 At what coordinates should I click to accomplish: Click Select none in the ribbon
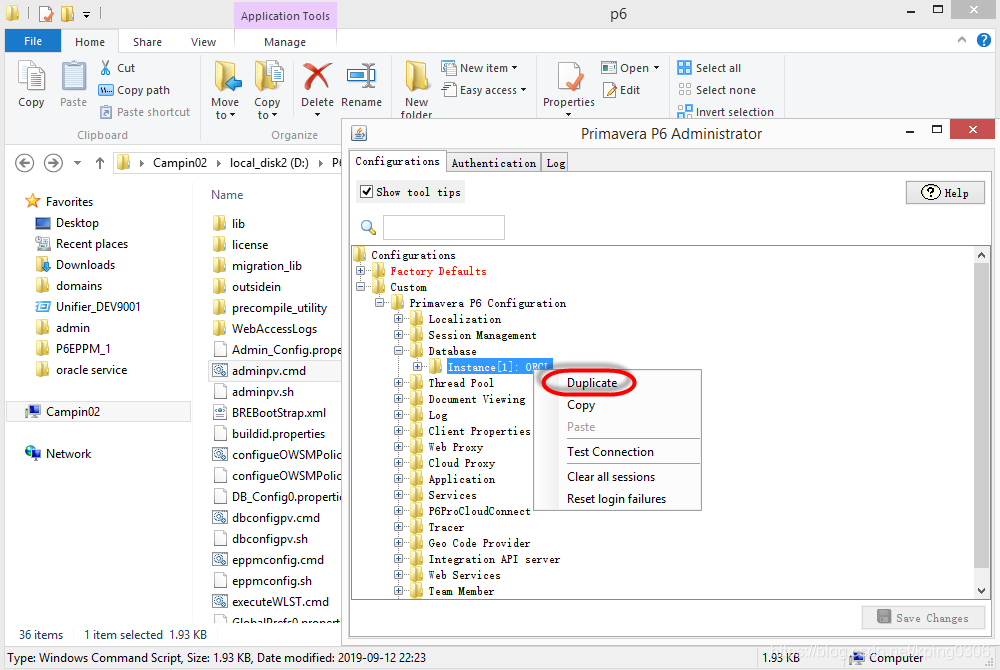pos(717,90)
